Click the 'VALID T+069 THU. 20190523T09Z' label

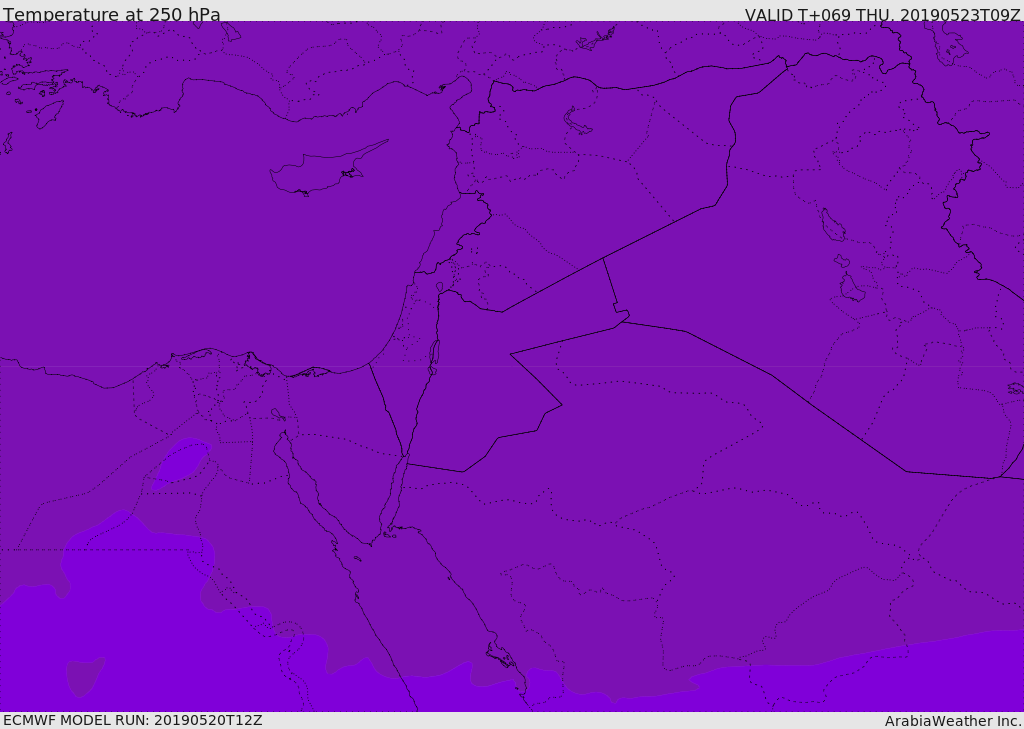883,14
